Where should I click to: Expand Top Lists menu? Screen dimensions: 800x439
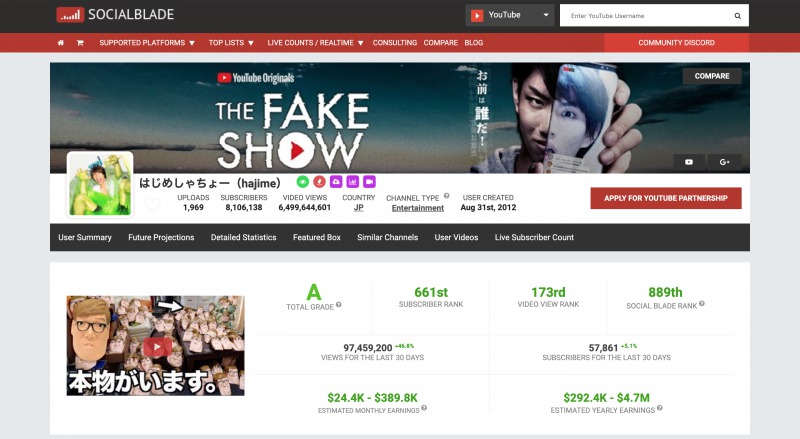231,43
